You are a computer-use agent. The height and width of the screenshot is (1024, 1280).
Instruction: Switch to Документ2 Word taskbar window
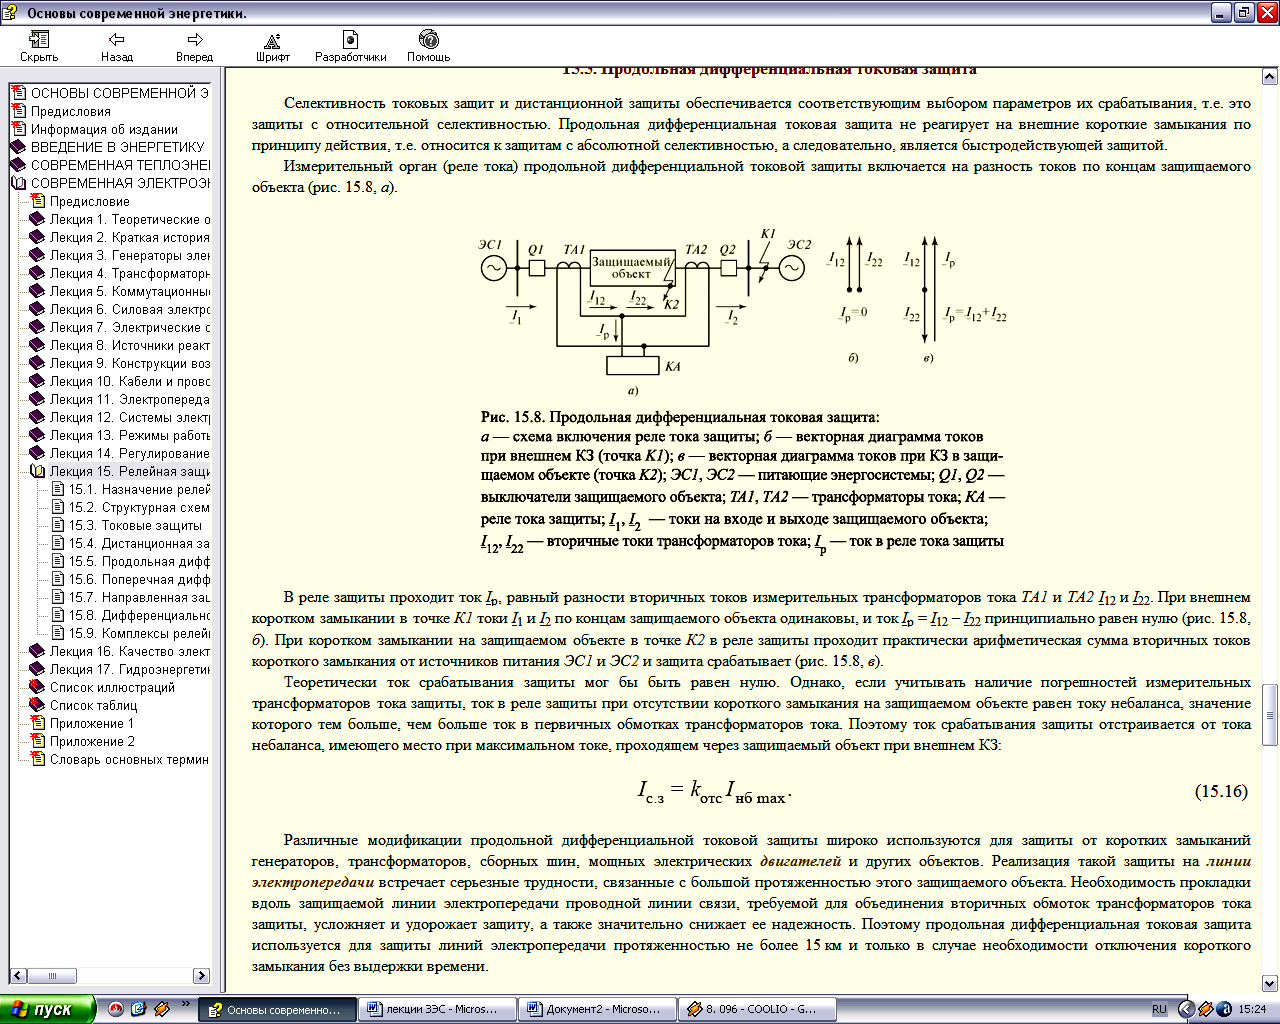[597, 1009]
